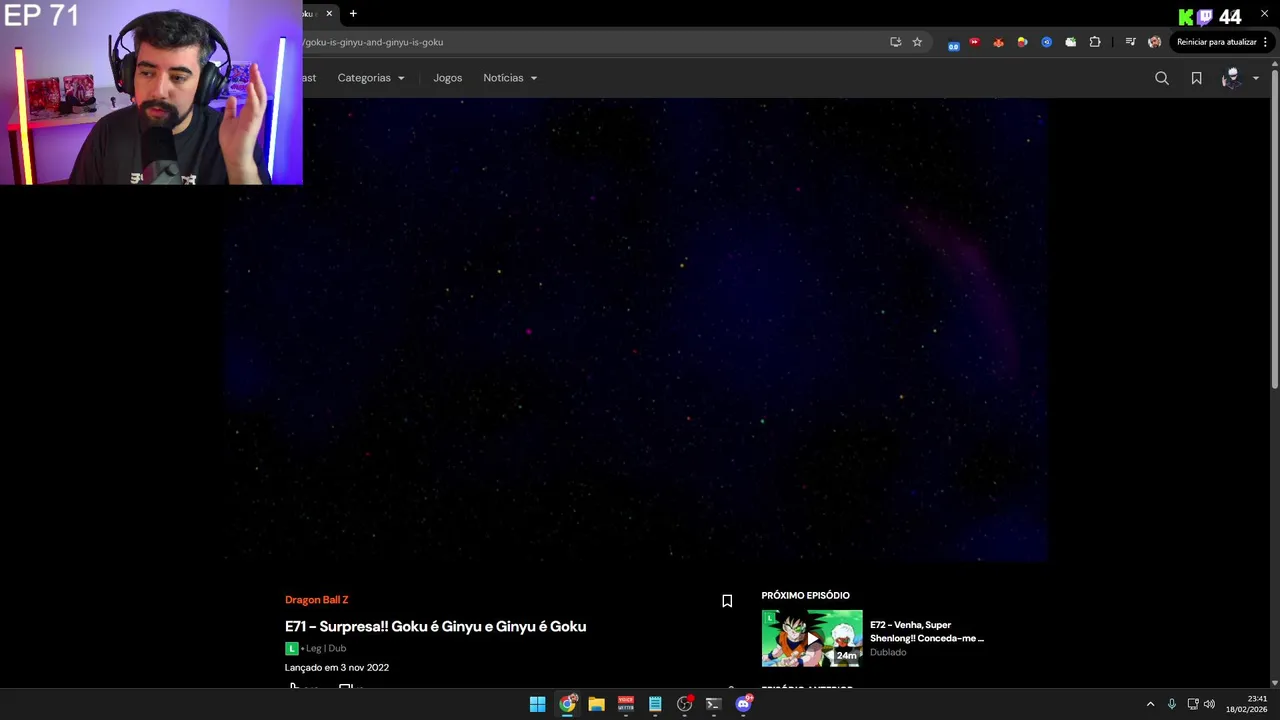Open the media controls playlist icon
1280x720 pixels.
pos(1130,42)
